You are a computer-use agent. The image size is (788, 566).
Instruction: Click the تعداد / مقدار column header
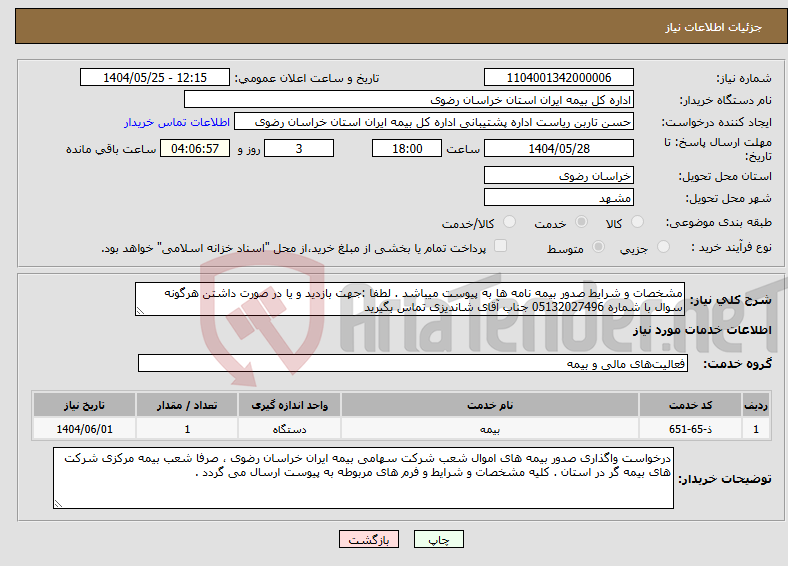187,405
